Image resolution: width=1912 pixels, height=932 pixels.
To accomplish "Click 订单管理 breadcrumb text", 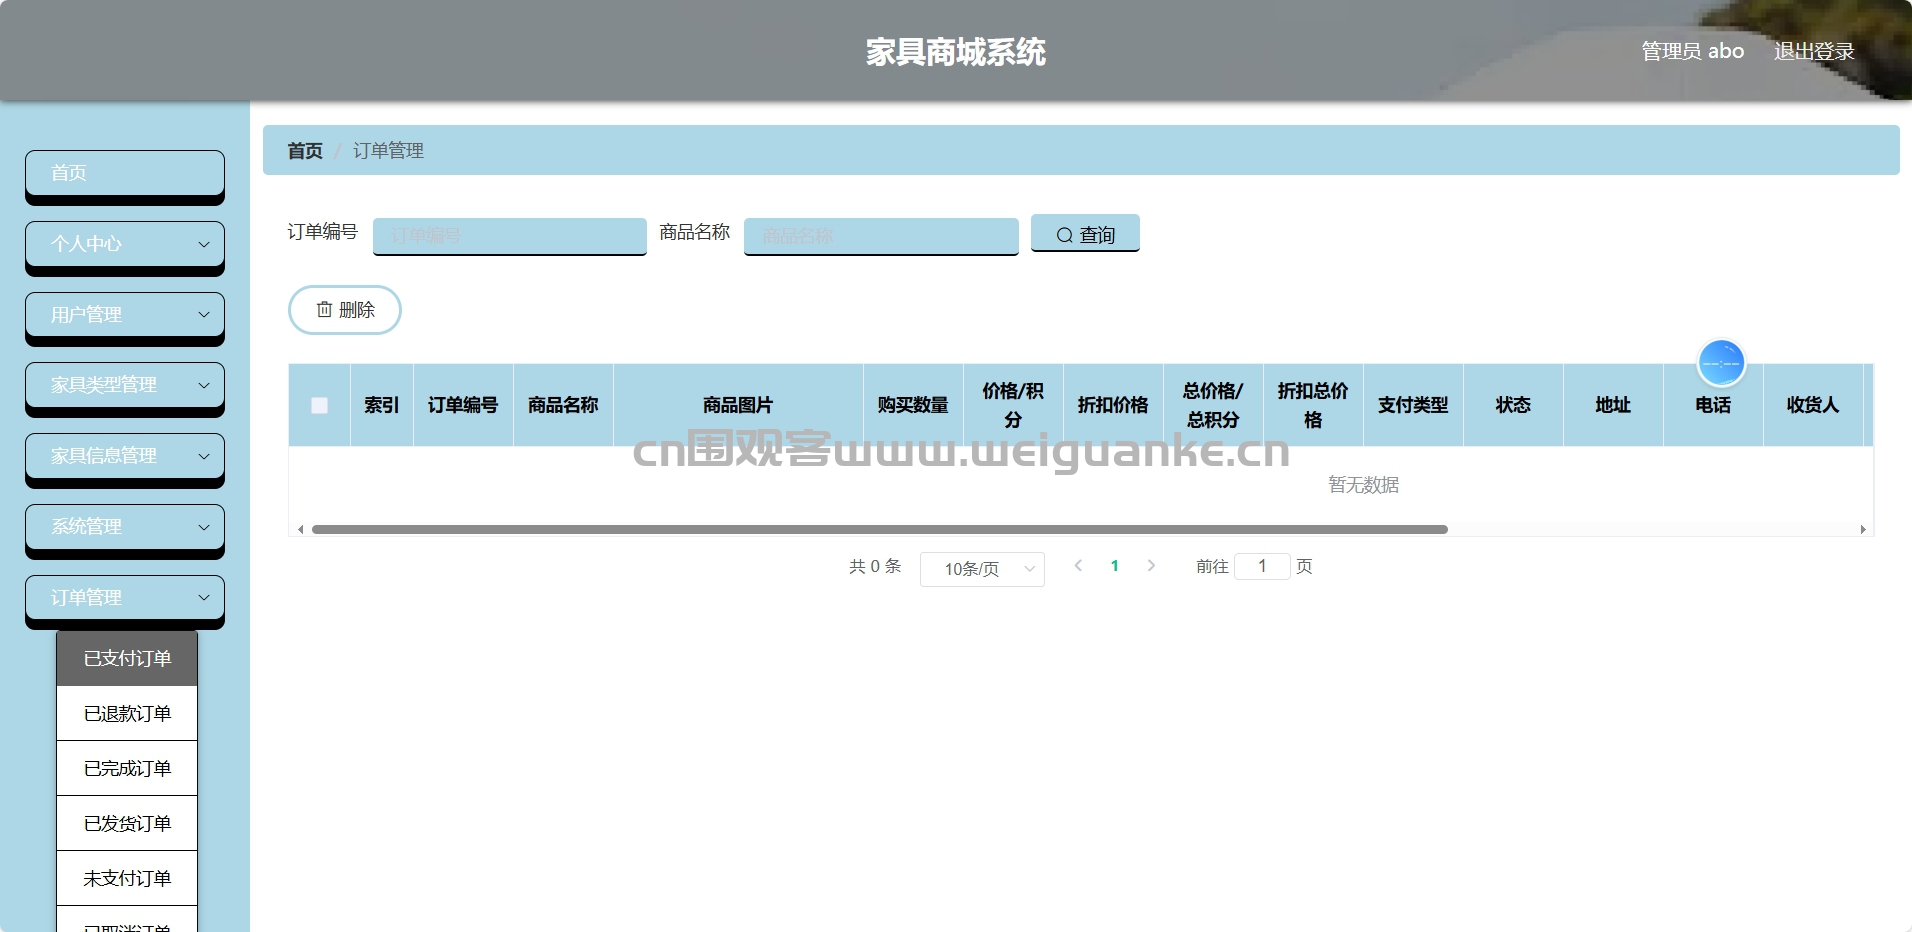I will [388, 151].
